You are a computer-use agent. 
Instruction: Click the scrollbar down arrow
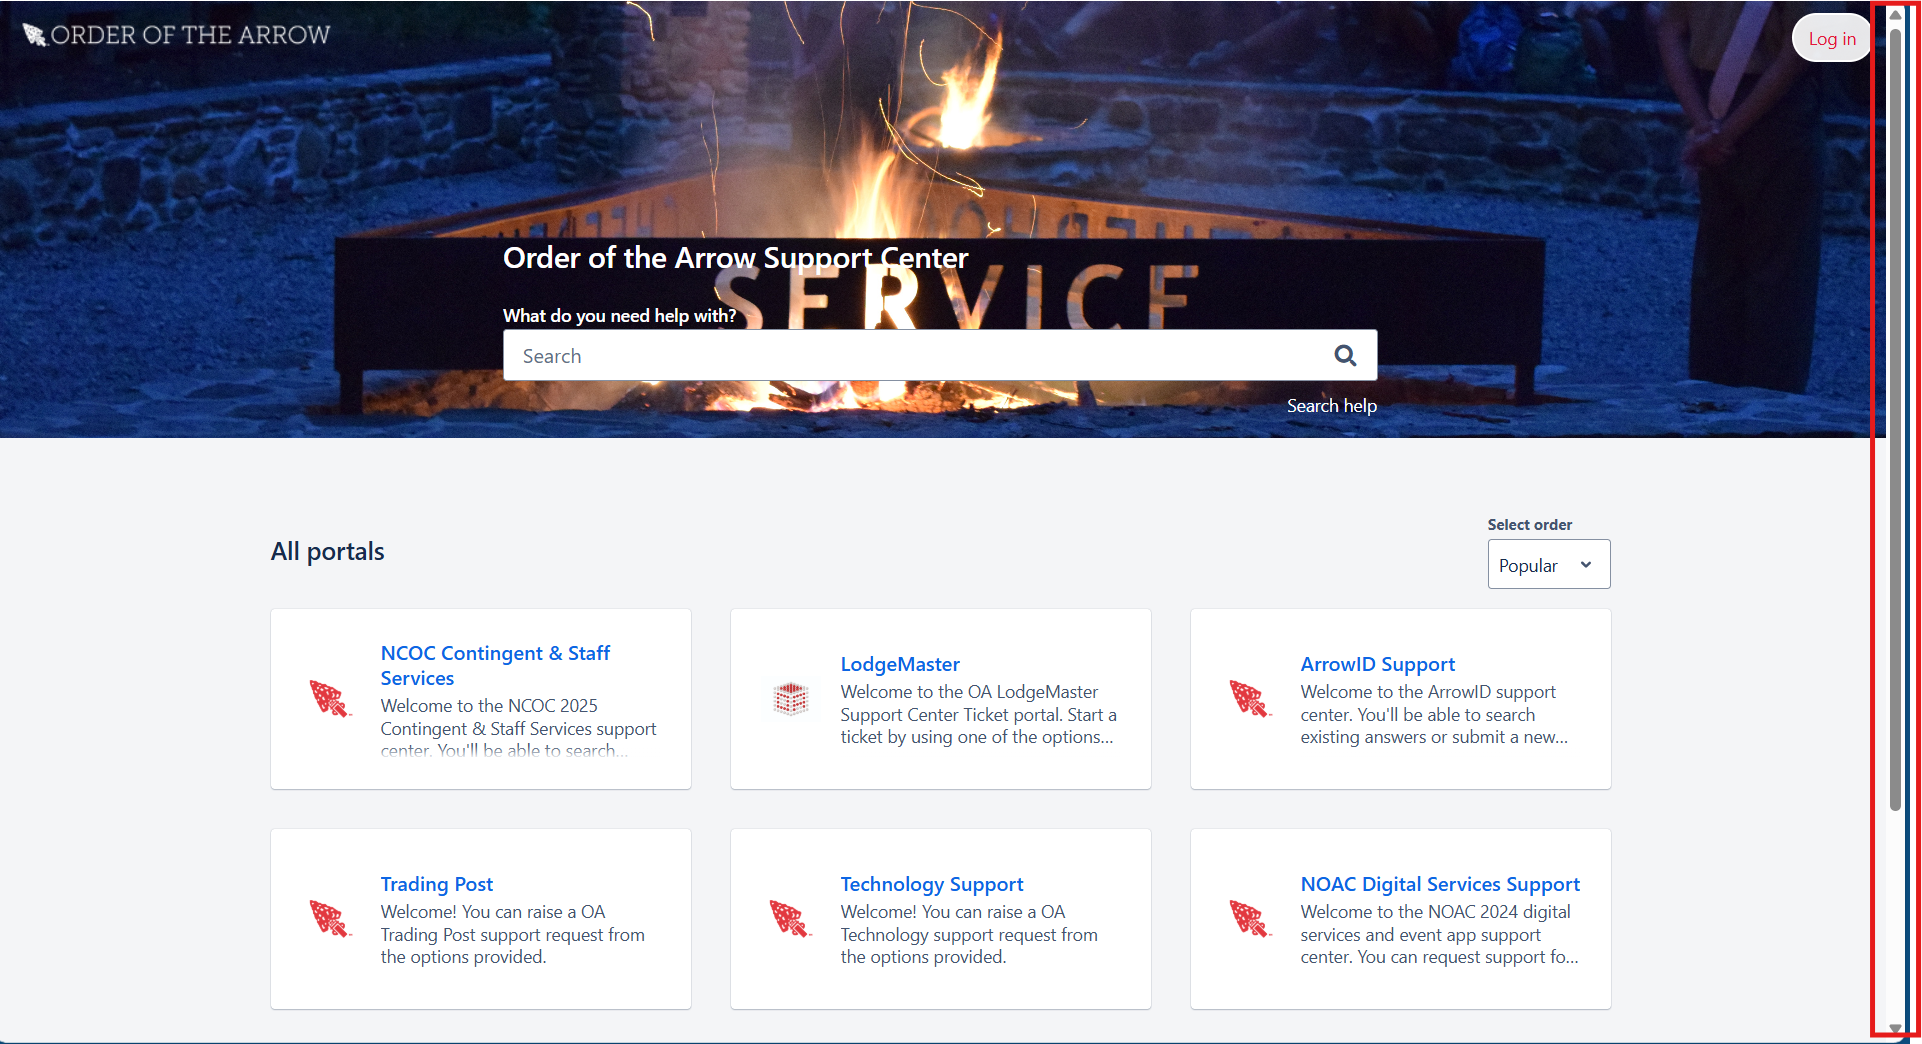tap(1895, 1028)
